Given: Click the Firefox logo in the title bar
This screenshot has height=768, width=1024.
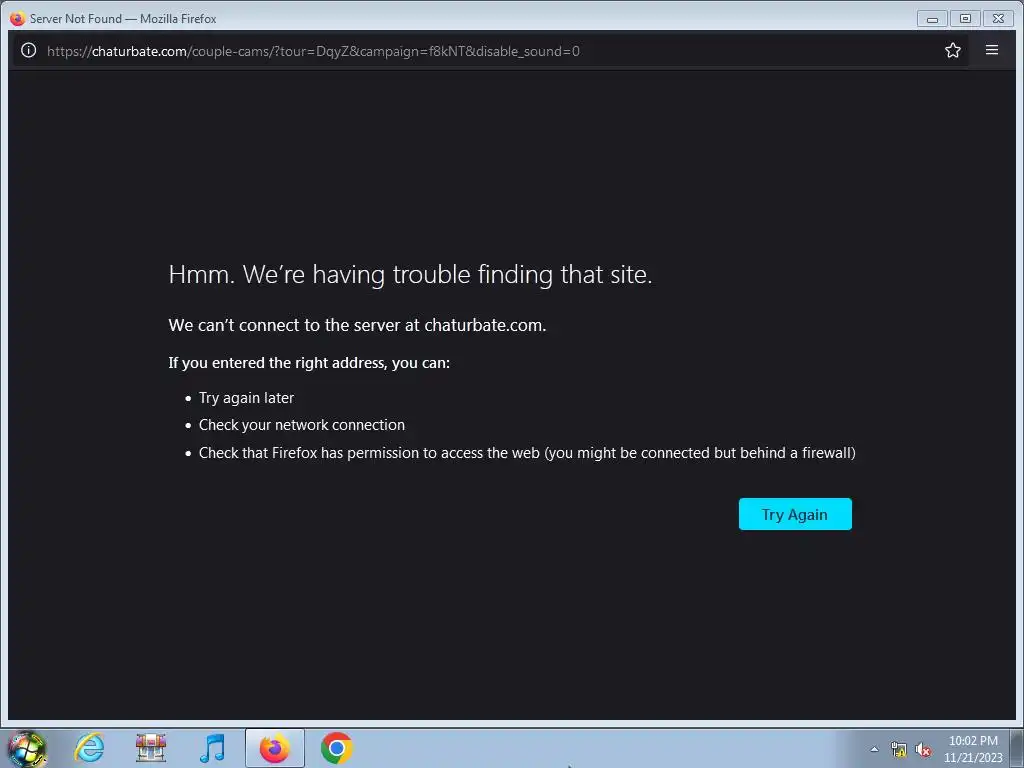Looking at the screenshot, I should [x=18, y=18].
